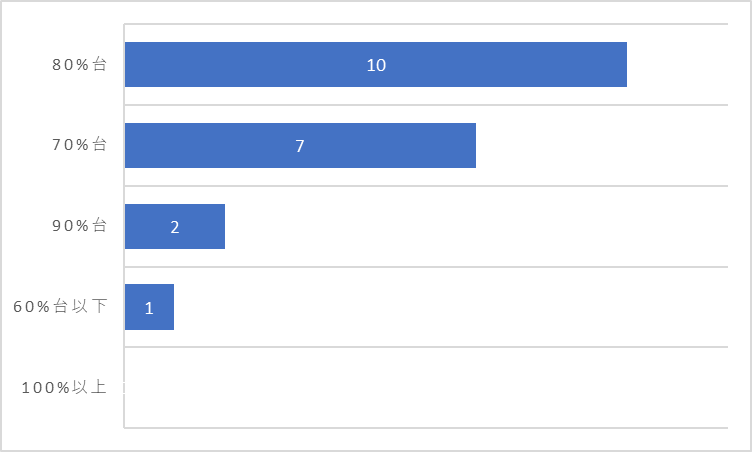Click the gridline between 80%台 and 70%台 rows
Screen dimensions: 752x452
click(x=426, y=105)
